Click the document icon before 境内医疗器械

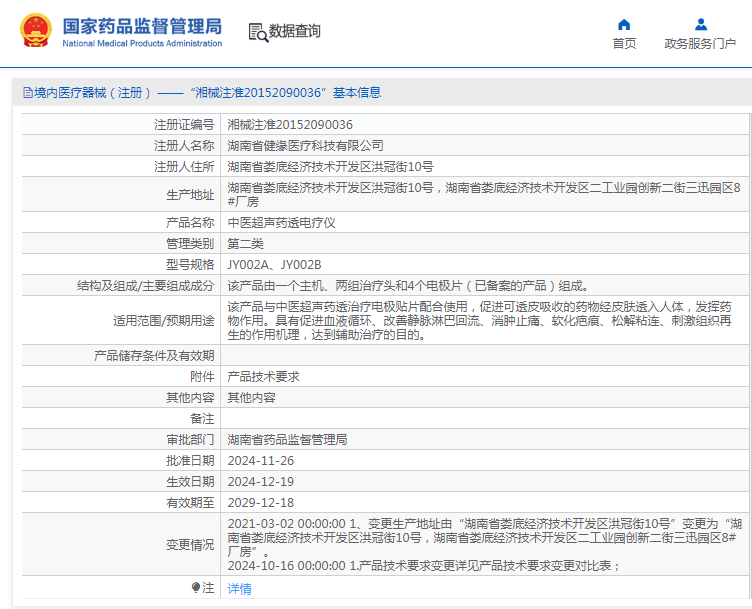tap(28, 93)
